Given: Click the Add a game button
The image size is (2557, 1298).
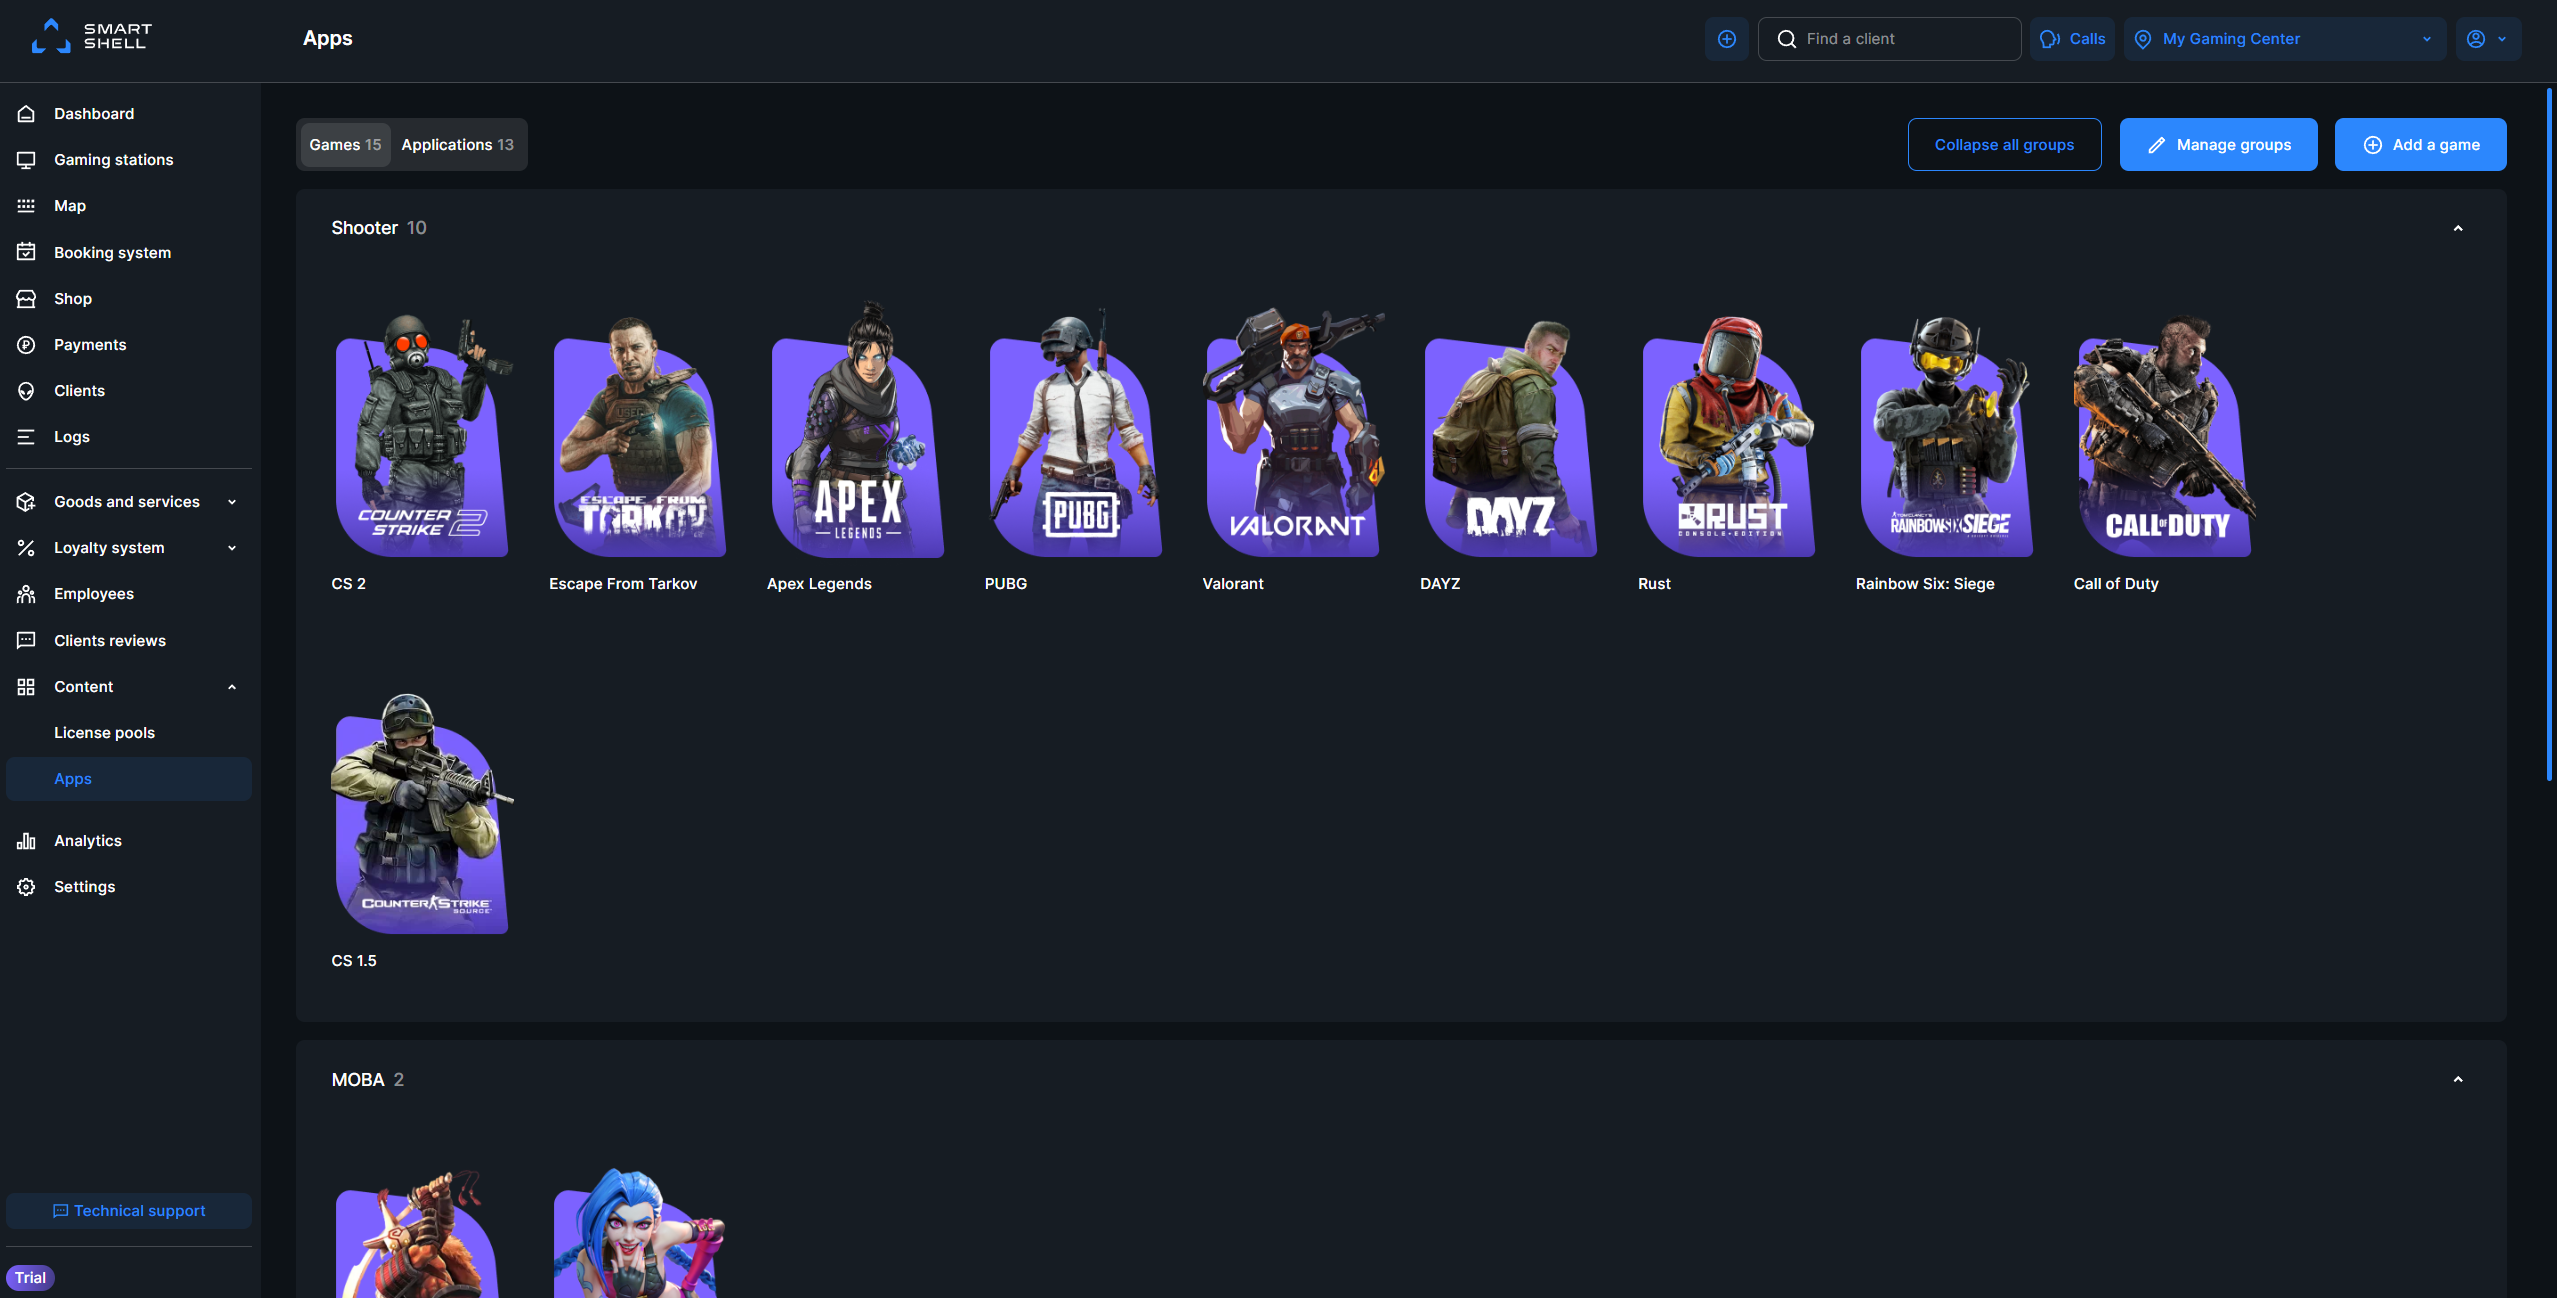Looking at the screenshot, I should [x=2420, y=145].
